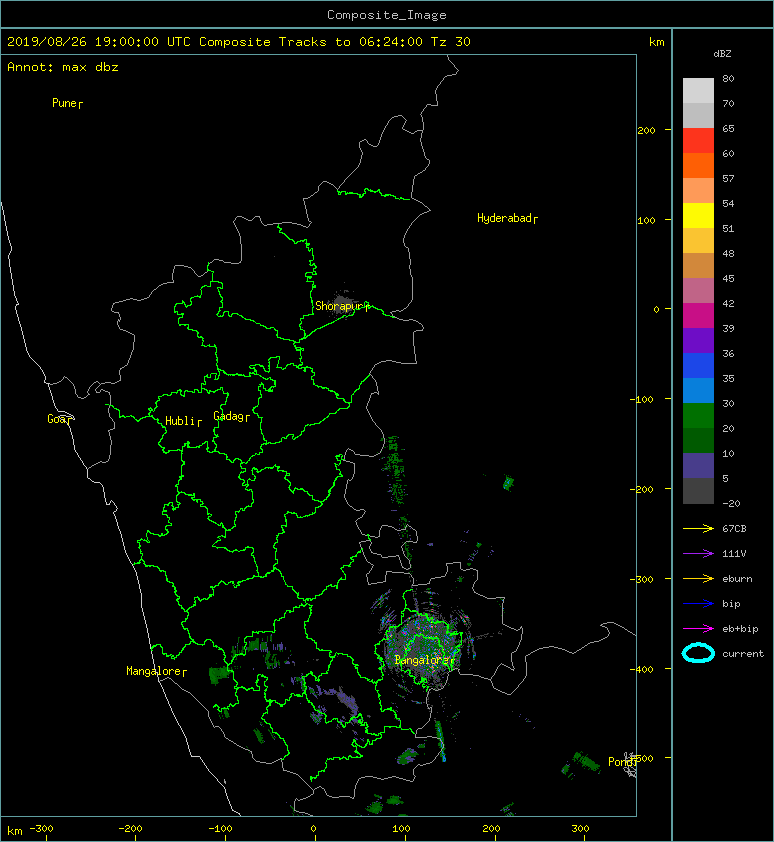Click the red 65 dBZ swatch

click(x=698, y=140)
